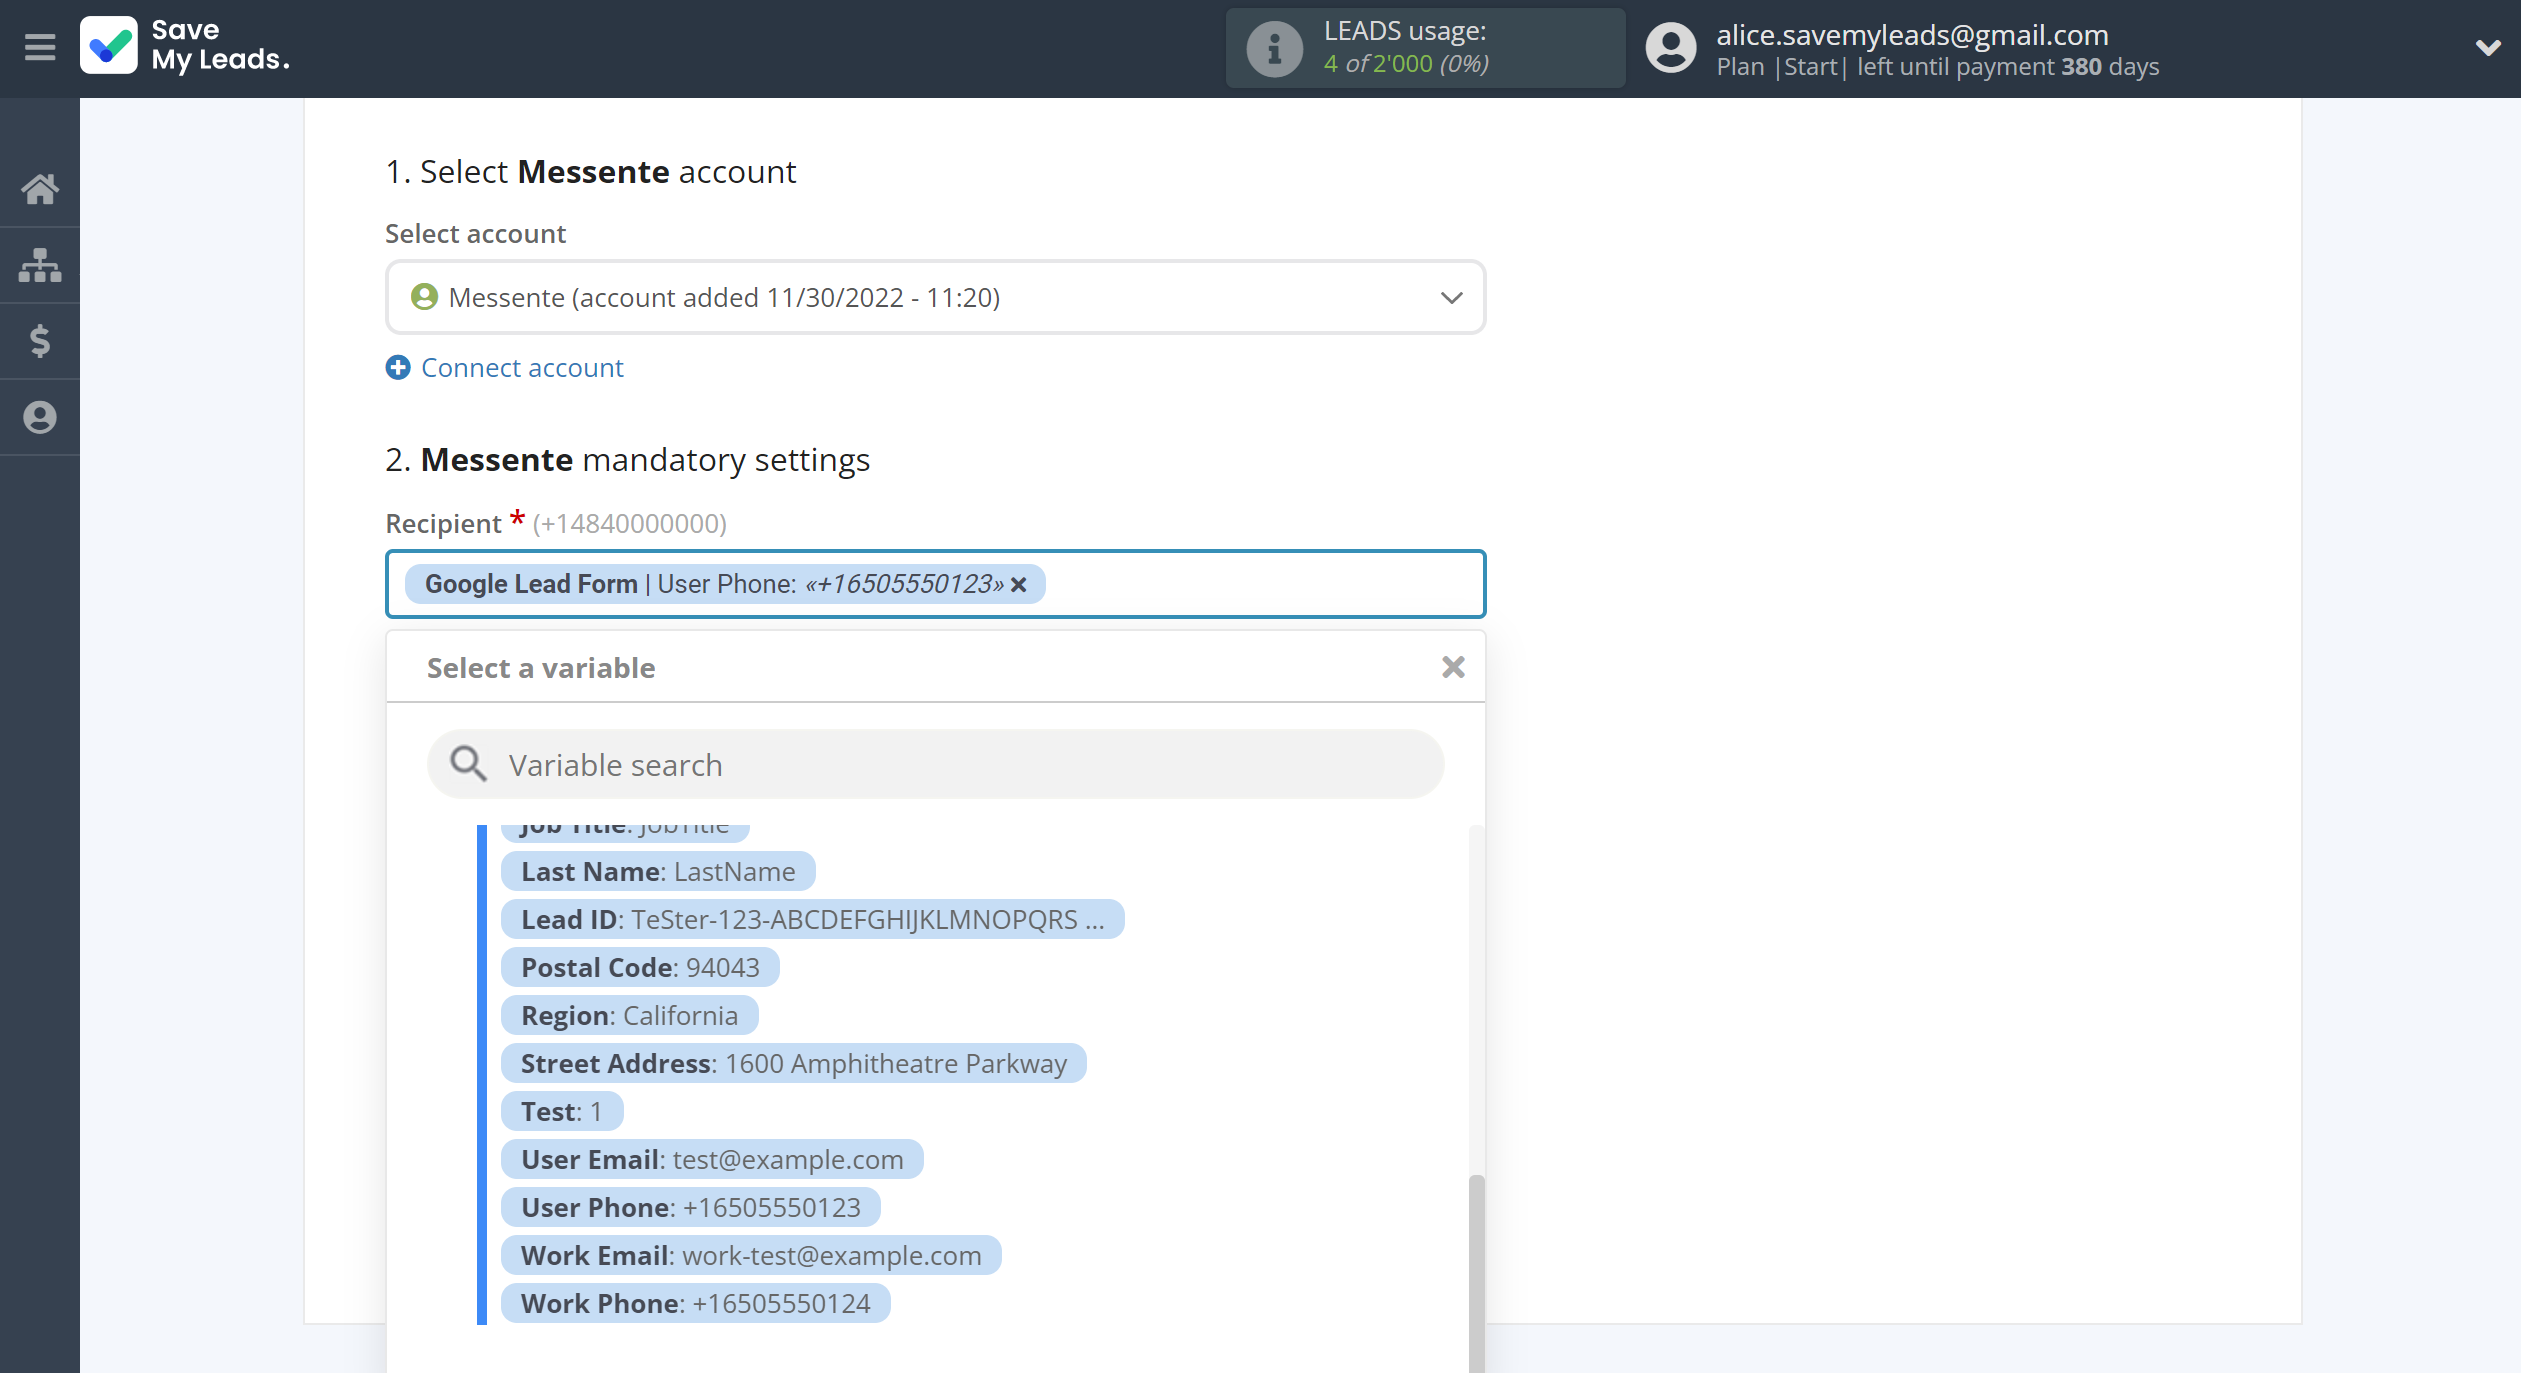The width and height of the screenshot is (2521, 1373).
Task: Select the Work Phone variable
Action: pos(696,1303)
